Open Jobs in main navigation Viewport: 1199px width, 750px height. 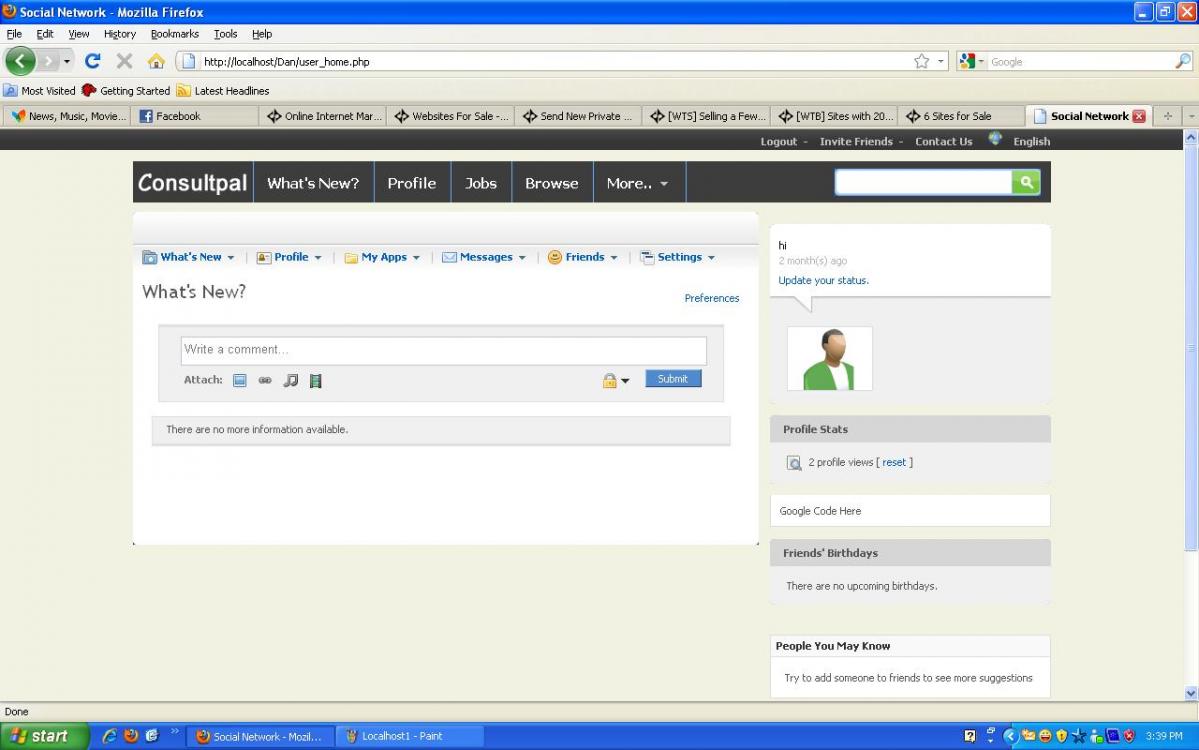pyautogui.click(x=480, y=183)
